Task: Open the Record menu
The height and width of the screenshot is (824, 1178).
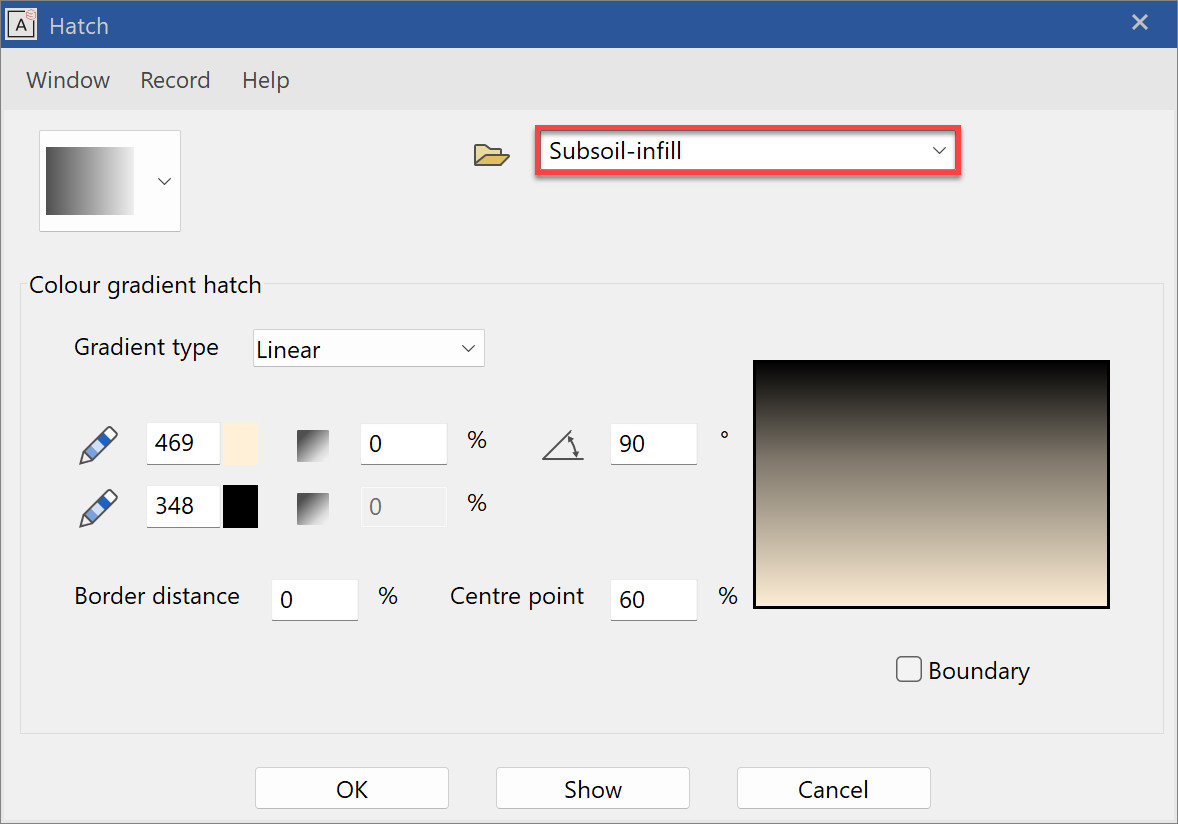Action: point(175,80)
